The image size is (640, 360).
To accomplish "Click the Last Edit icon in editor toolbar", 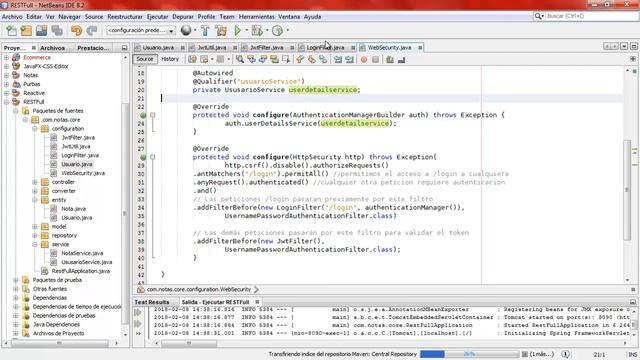I will [192, 60].
